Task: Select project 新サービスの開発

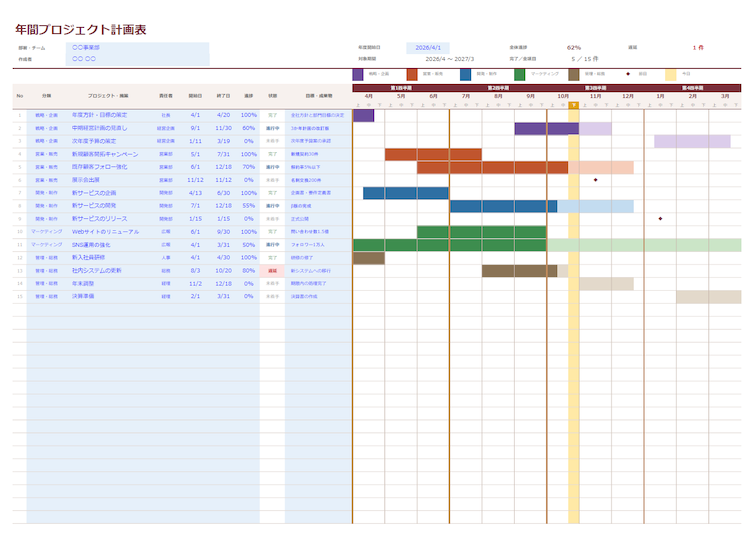Action: tap(94, 206)
